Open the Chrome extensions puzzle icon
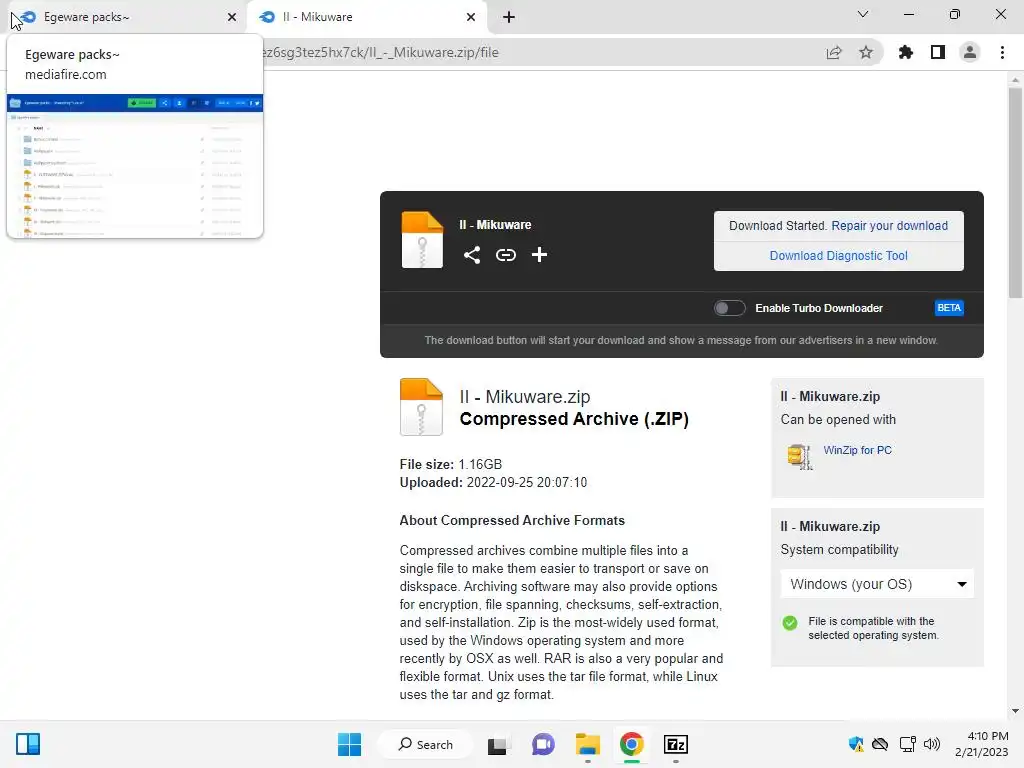Image resolution: width=1024 pixels, height=768 pixels. coord(905,52)
